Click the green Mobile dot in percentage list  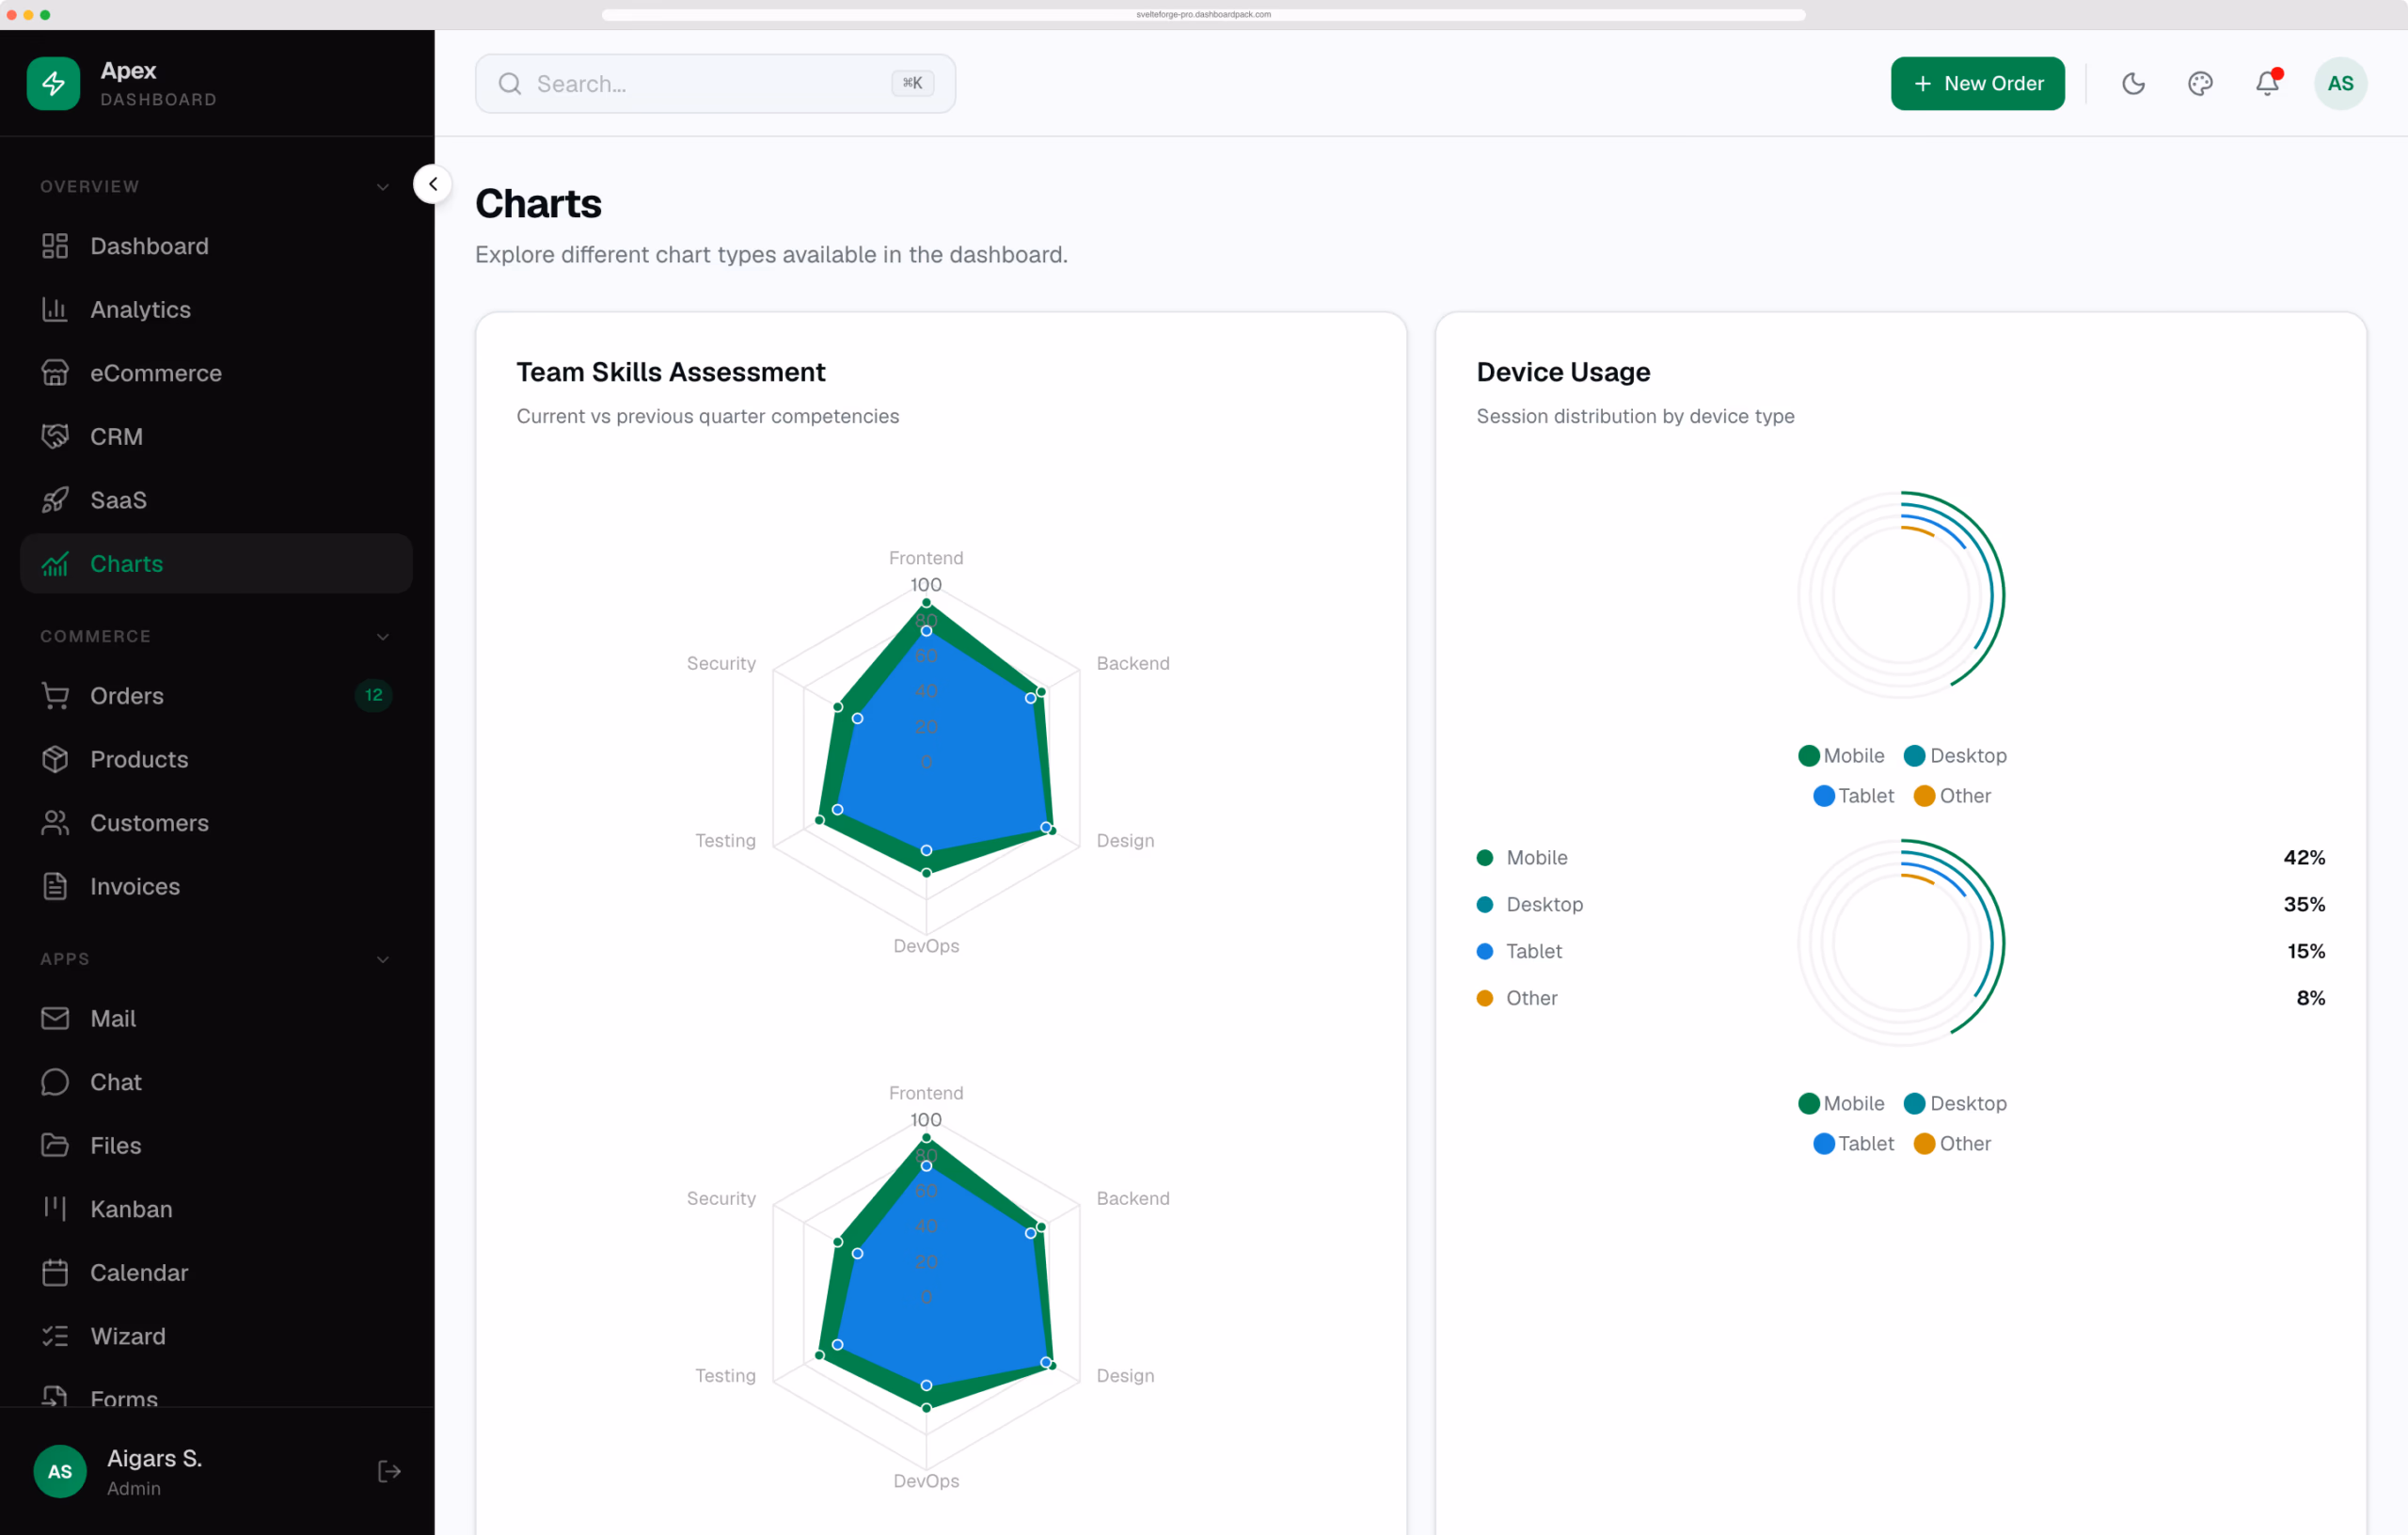point(1485,858)
